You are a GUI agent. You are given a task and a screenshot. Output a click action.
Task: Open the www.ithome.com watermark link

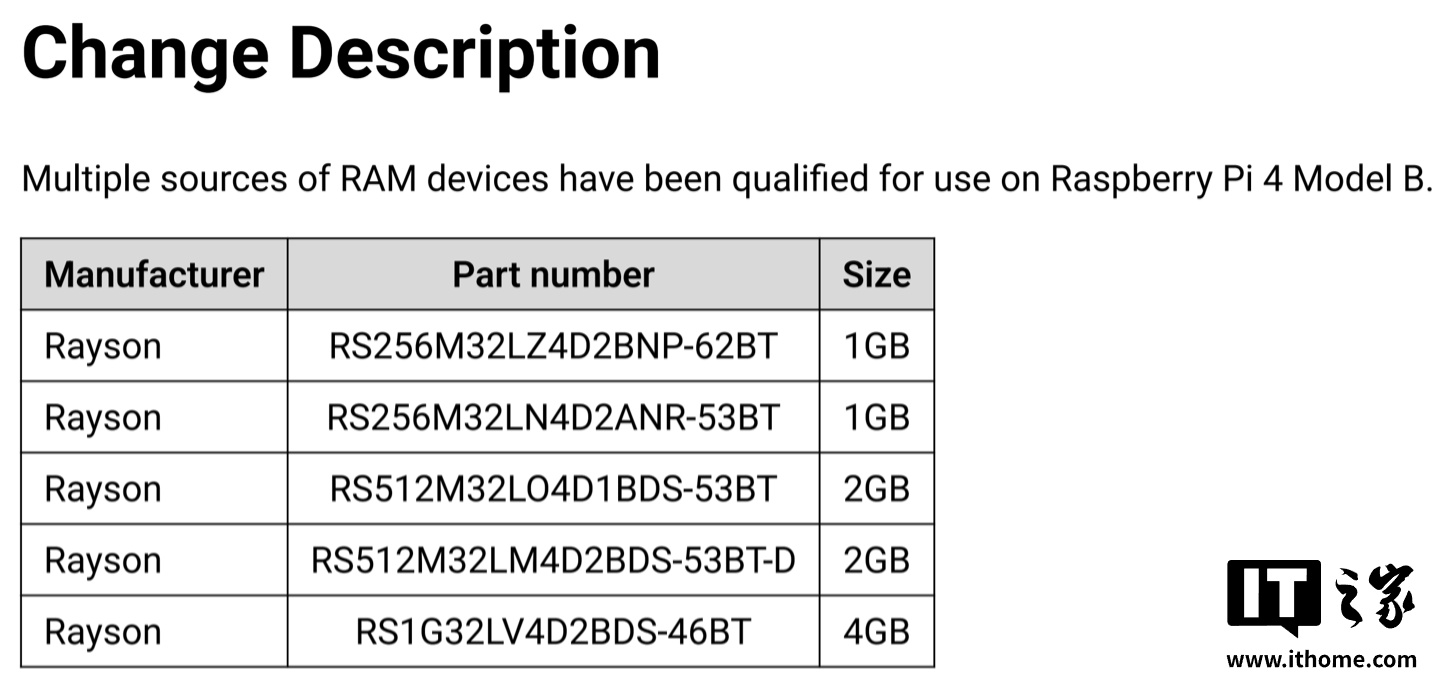[1320, 659]
